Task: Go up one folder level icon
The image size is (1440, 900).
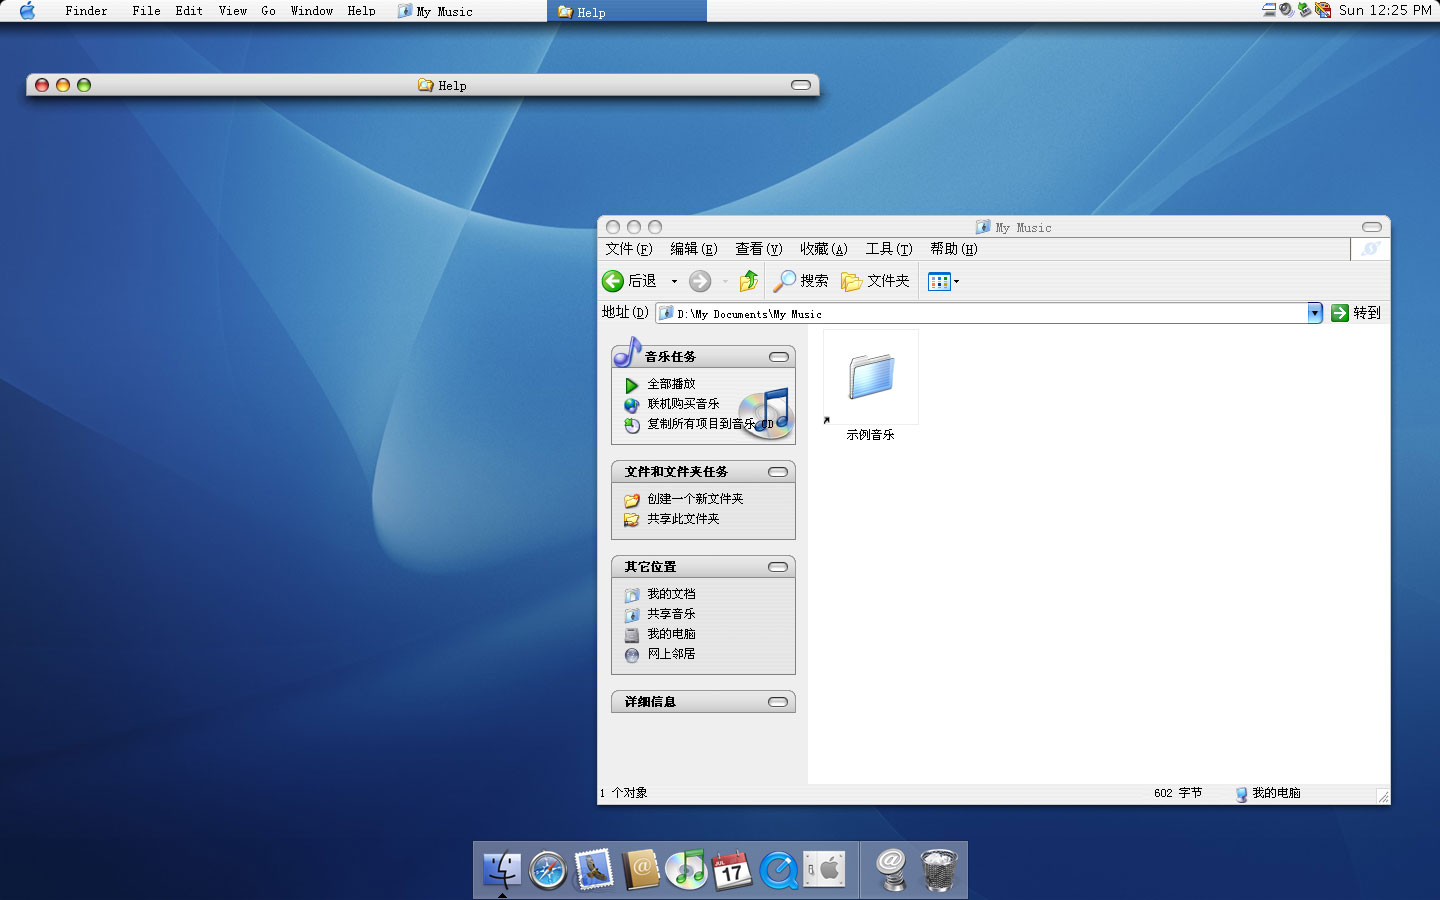Action: pos(748,281)
